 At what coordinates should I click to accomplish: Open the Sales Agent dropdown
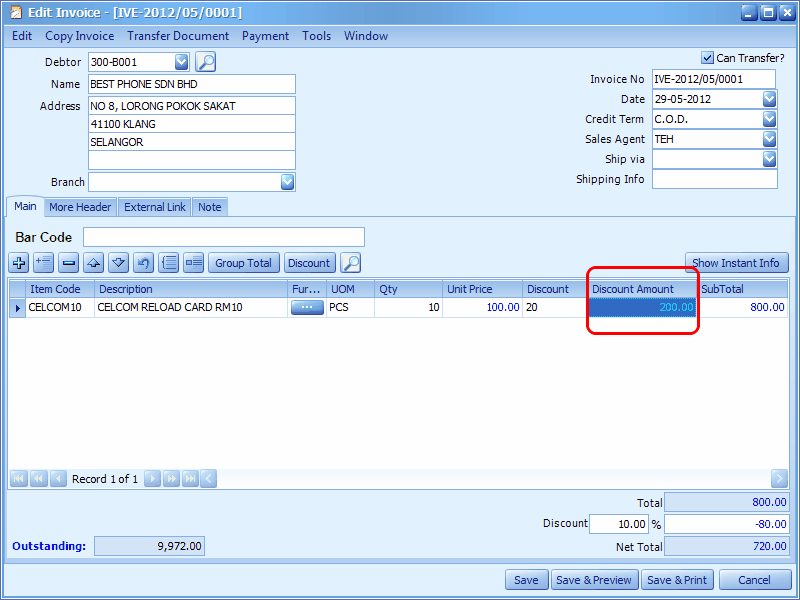tap(769, 139)
